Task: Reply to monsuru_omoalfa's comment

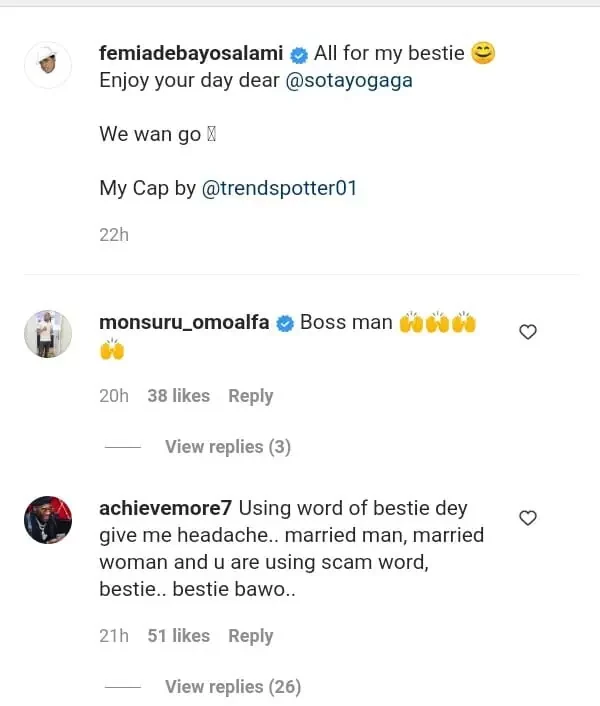Action: pos(250,396)
